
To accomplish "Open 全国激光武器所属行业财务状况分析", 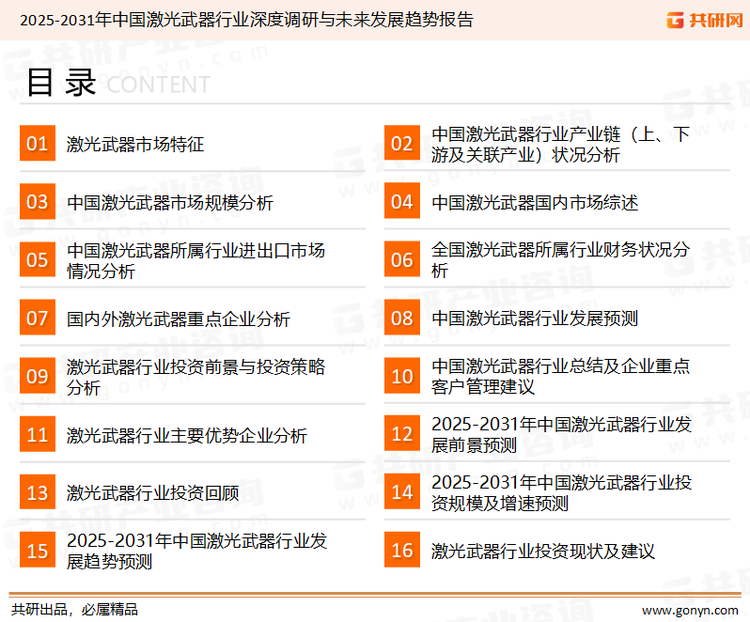I will [560, 260].
